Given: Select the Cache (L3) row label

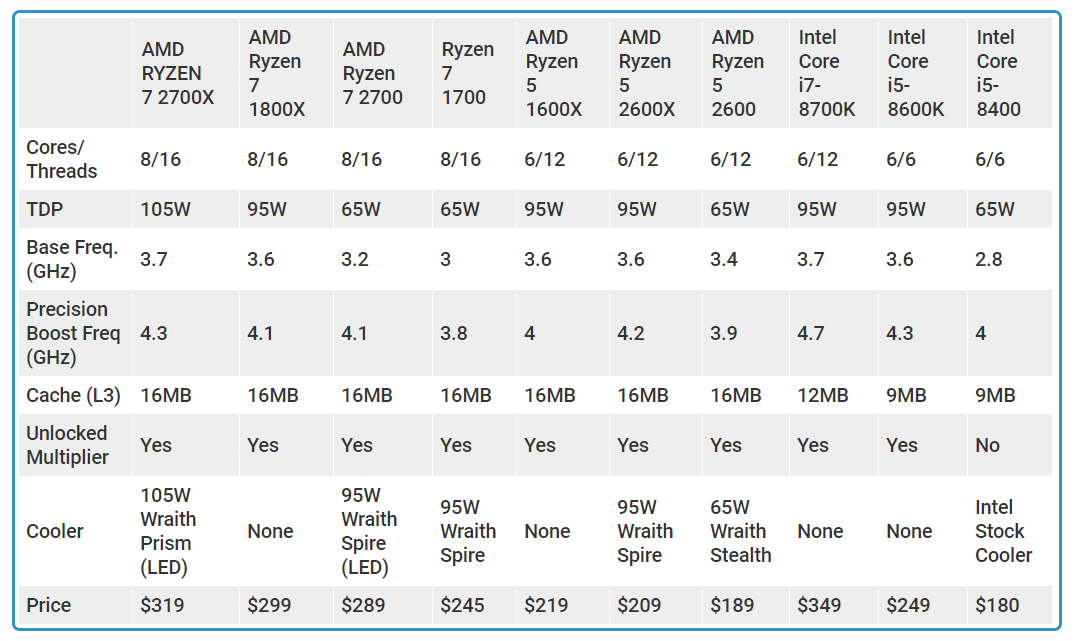Looking at the screenshot, I should [73, 395].
